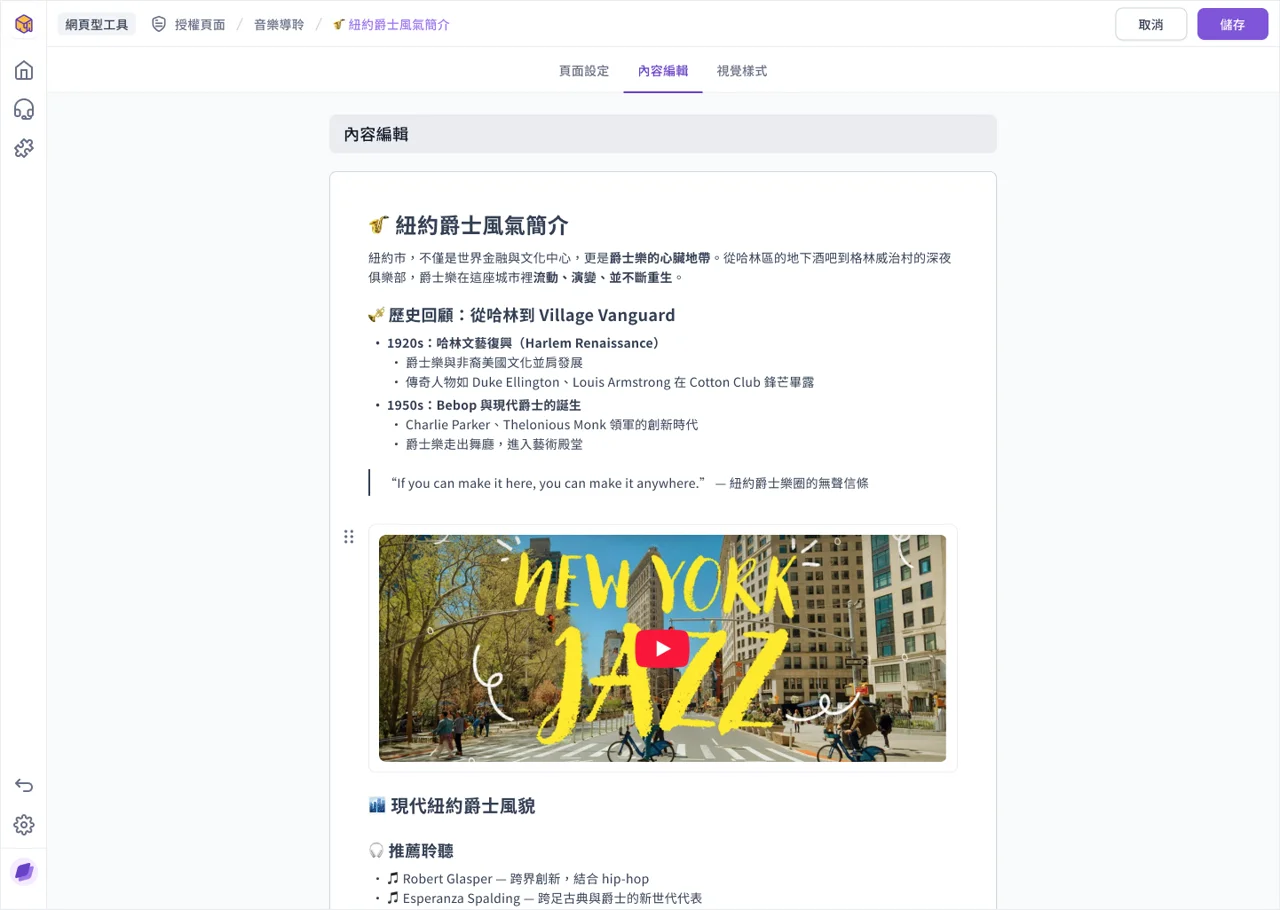Click the return arrow icon in sidebar

point(24,785)
